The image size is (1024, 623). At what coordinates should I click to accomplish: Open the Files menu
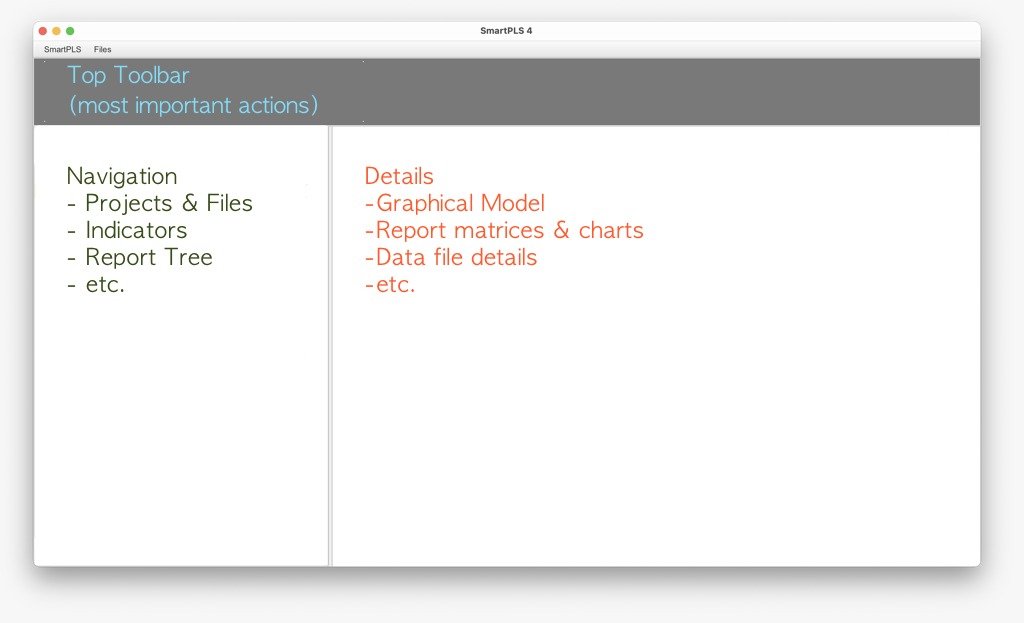point(103,49)
